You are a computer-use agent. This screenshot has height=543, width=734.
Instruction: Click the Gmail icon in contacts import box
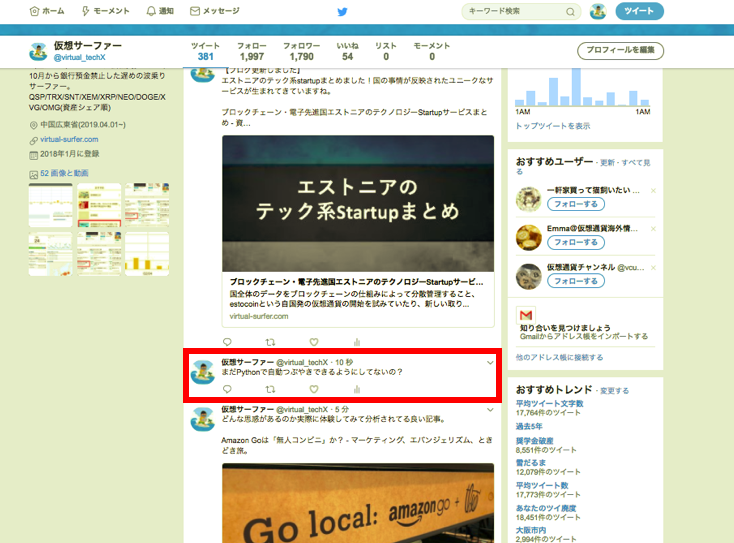coord(526,315)
